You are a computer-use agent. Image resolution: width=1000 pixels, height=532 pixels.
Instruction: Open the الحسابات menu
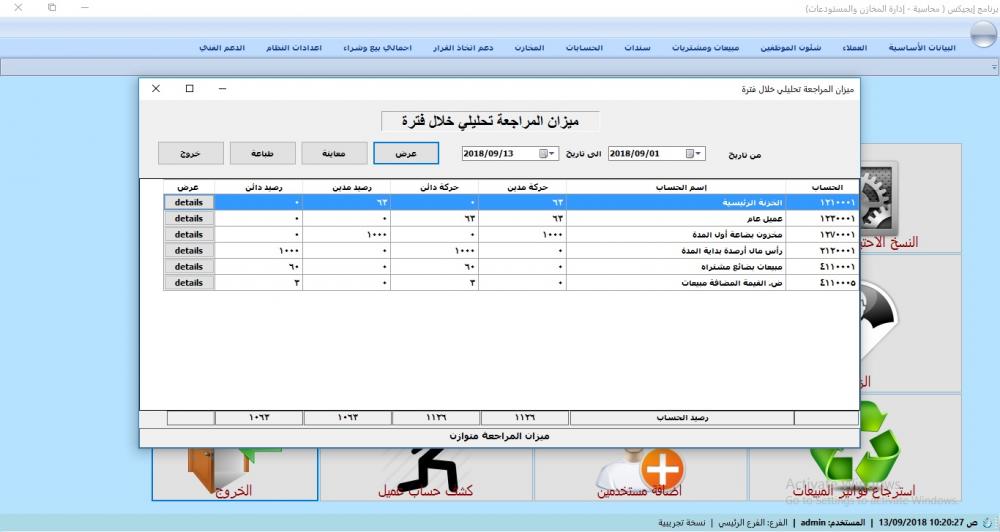click(584, 48)
